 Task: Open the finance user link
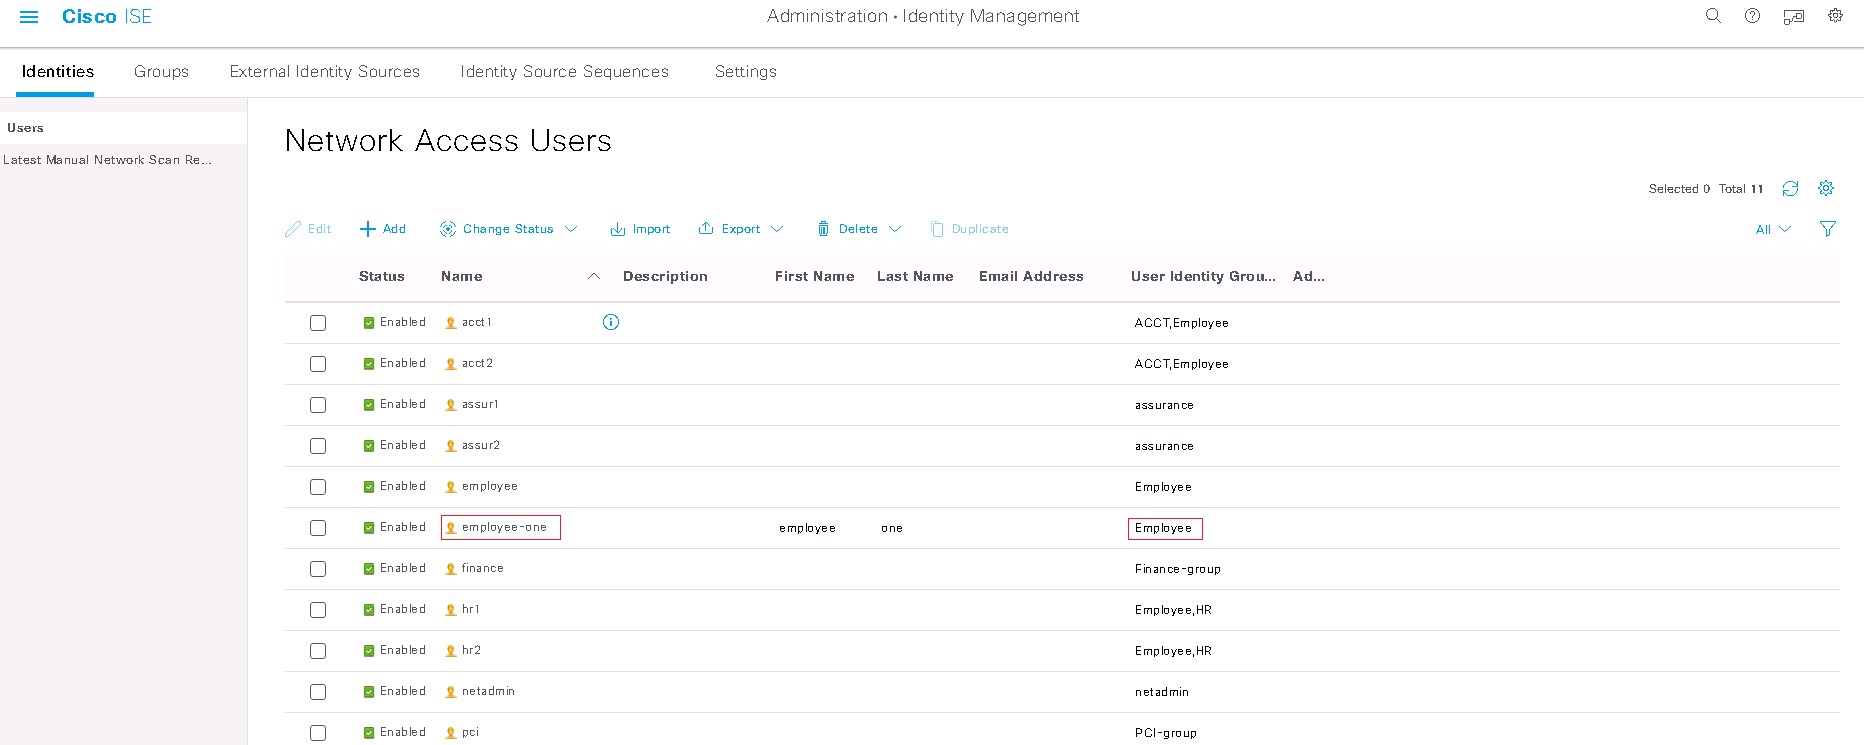(x=482, y=568)
